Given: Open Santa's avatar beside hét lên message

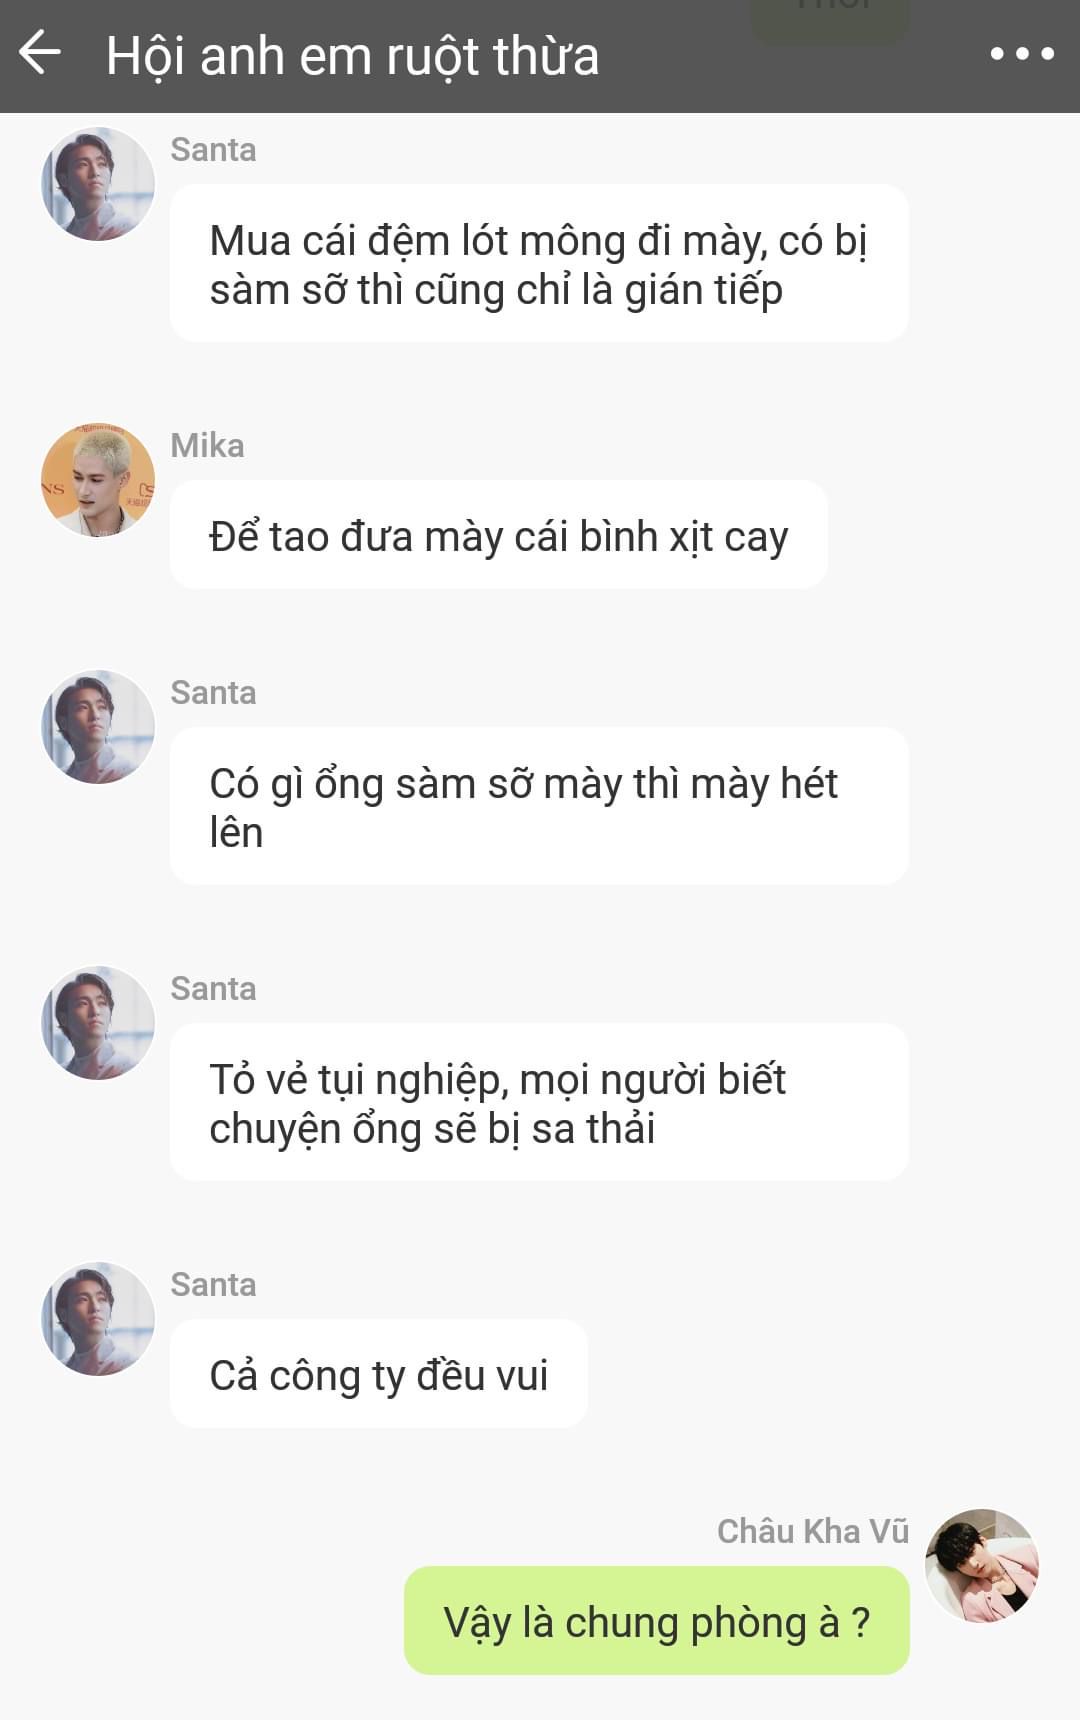Looking at the screenshot, I should coord(98,727).
